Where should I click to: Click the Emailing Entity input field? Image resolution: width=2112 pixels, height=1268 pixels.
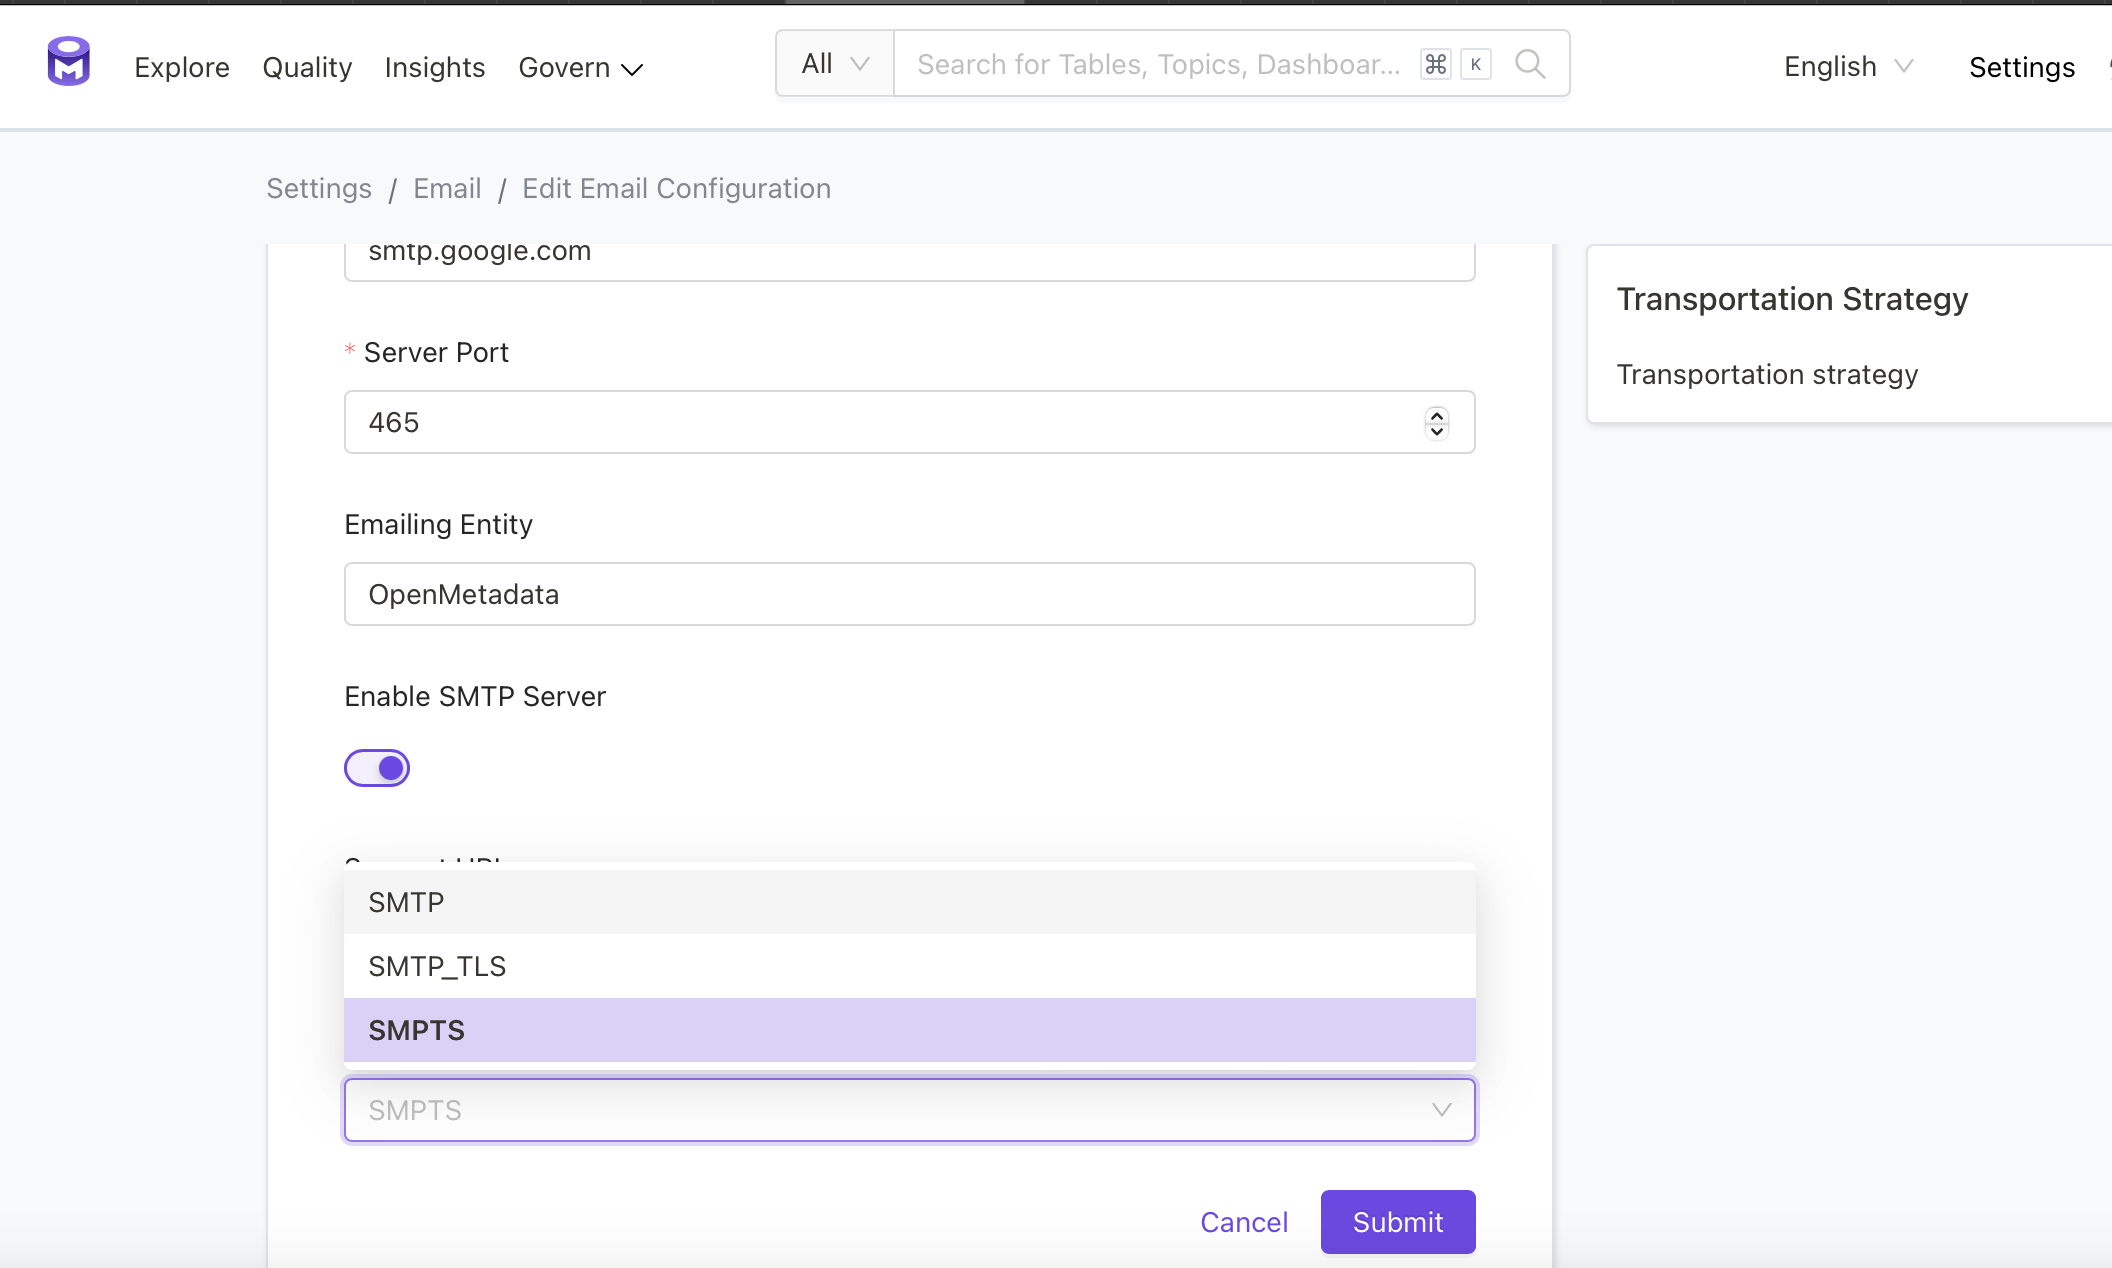tap(908, 594)
